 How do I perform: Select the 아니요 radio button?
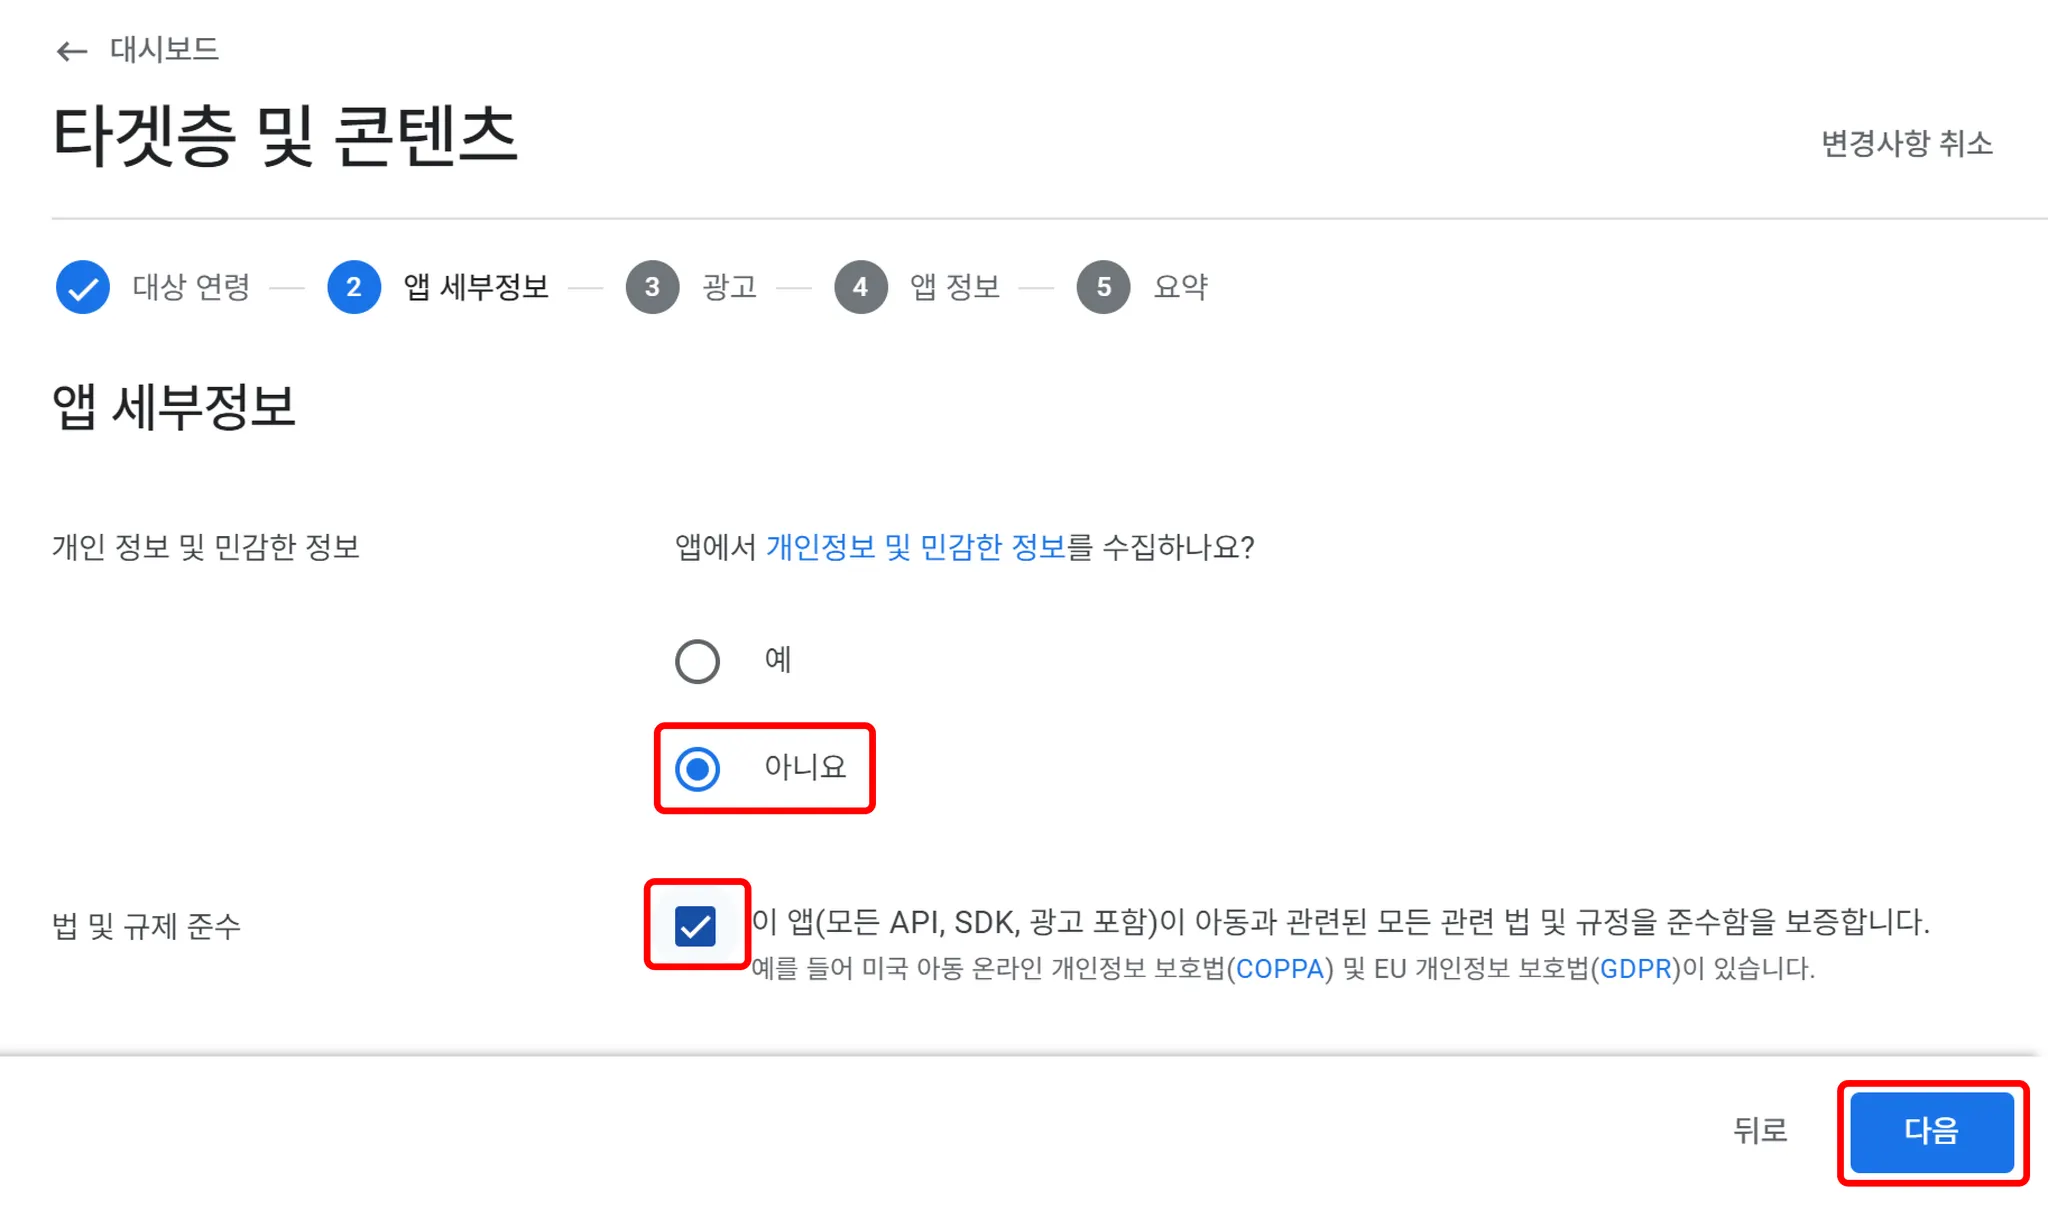(x=697, y=769)
